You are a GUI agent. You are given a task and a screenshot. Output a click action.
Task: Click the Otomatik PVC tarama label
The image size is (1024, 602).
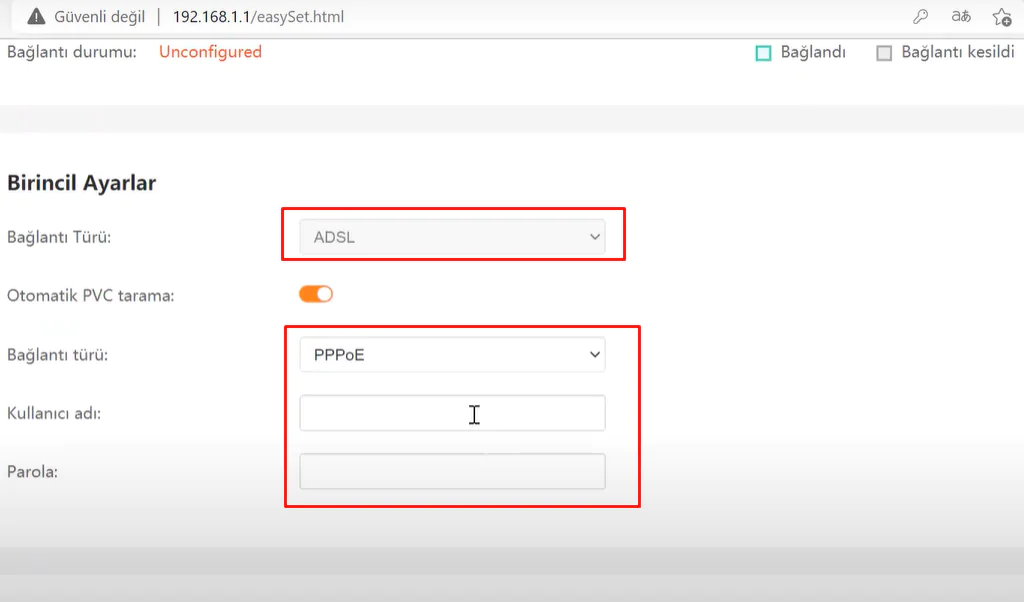pos(91,296)
